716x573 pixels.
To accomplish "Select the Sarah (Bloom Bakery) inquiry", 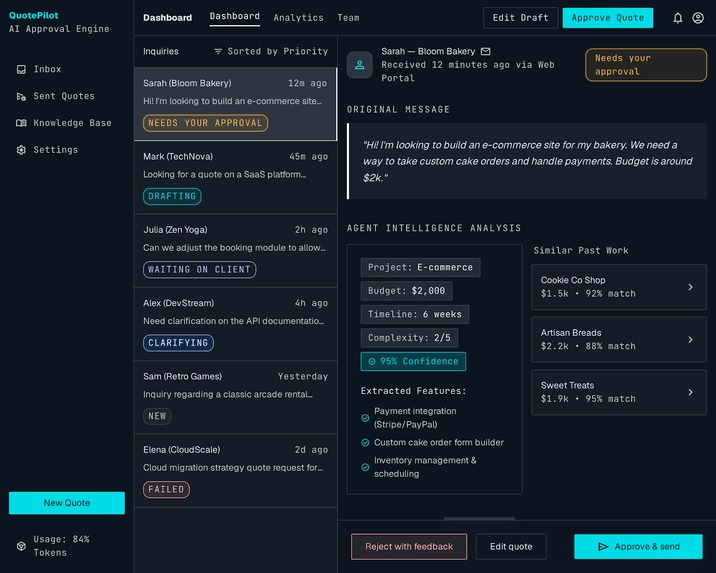I will click(235, 104).
